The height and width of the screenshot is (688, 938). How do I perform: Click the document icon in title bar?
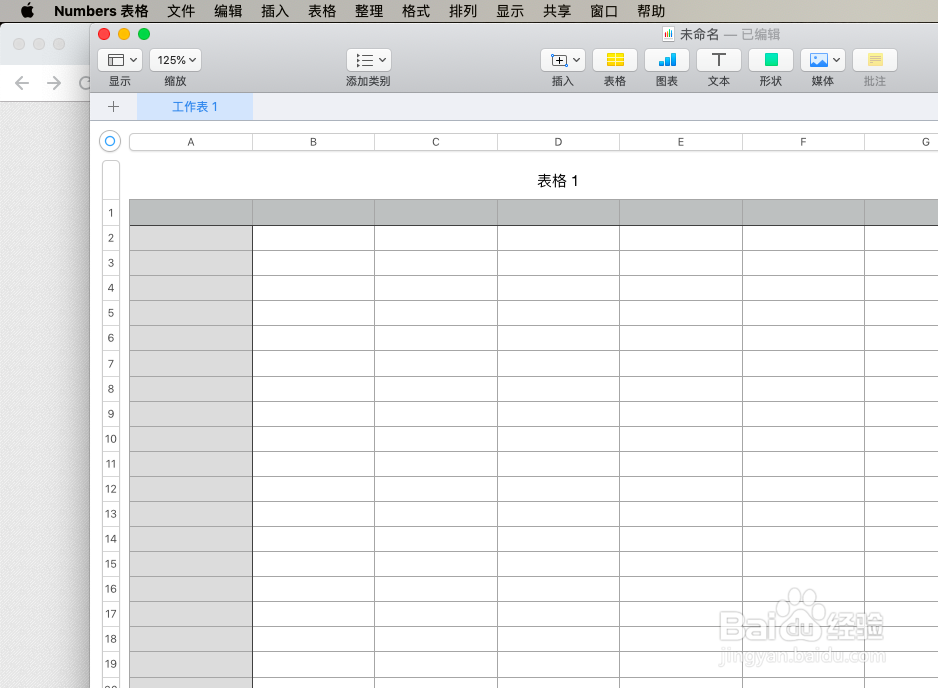pos(668,34)
